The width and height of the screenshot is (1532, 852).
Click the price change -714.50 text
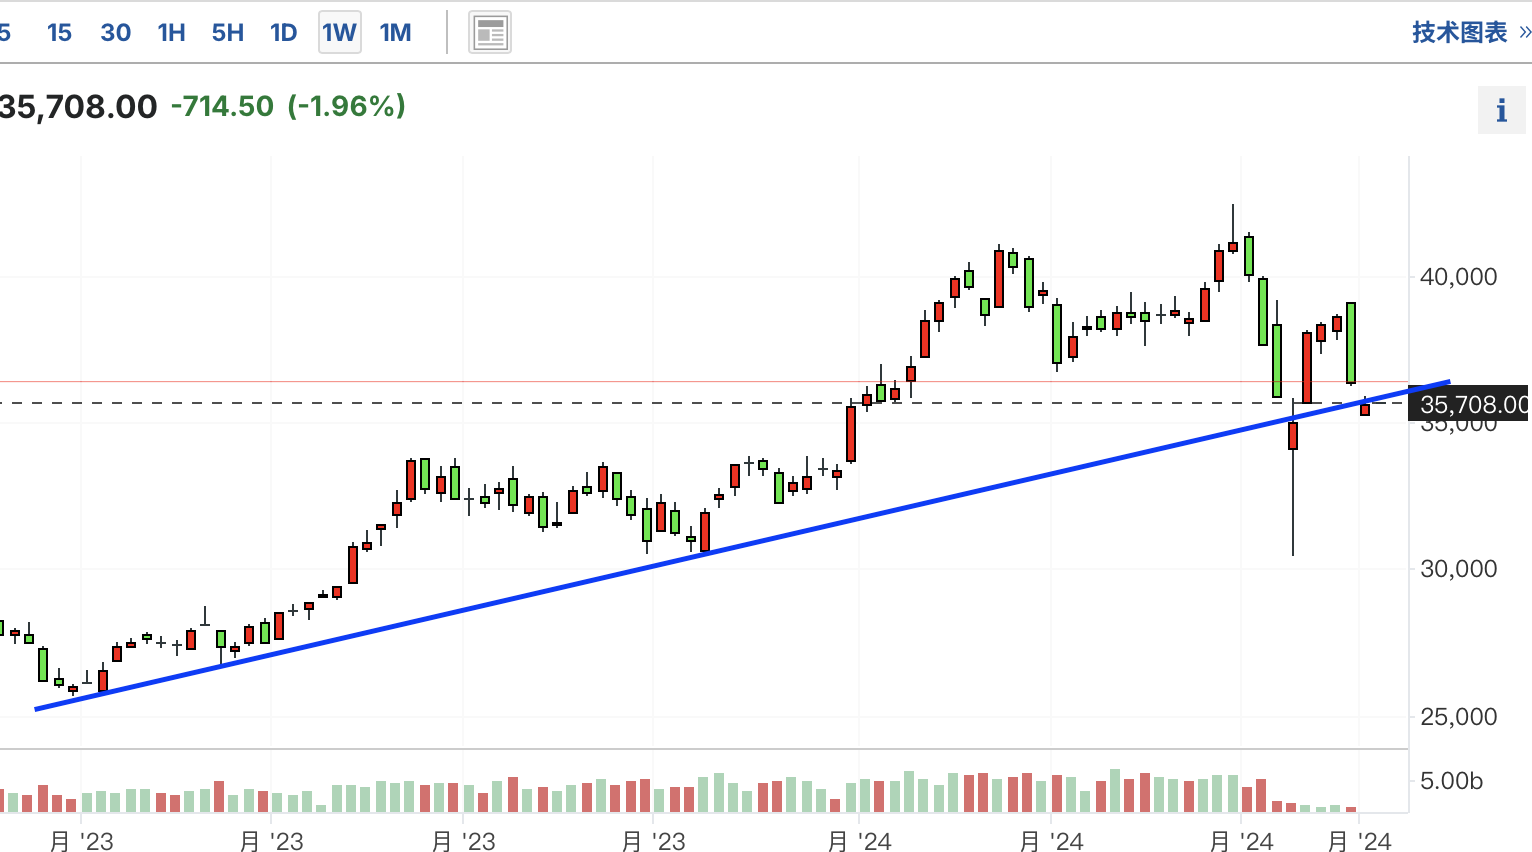coord(222,106)
